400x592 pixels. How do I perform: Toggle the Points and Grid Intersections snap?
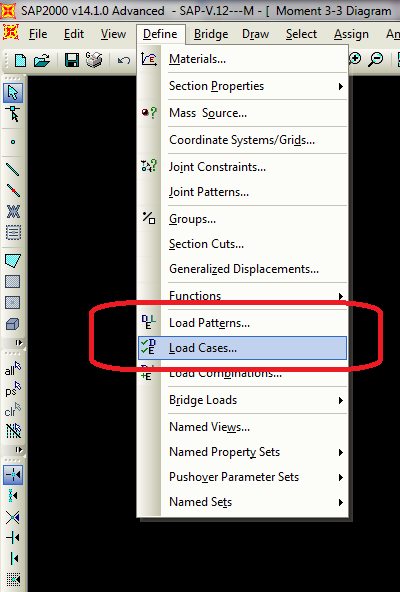point(13,475)
